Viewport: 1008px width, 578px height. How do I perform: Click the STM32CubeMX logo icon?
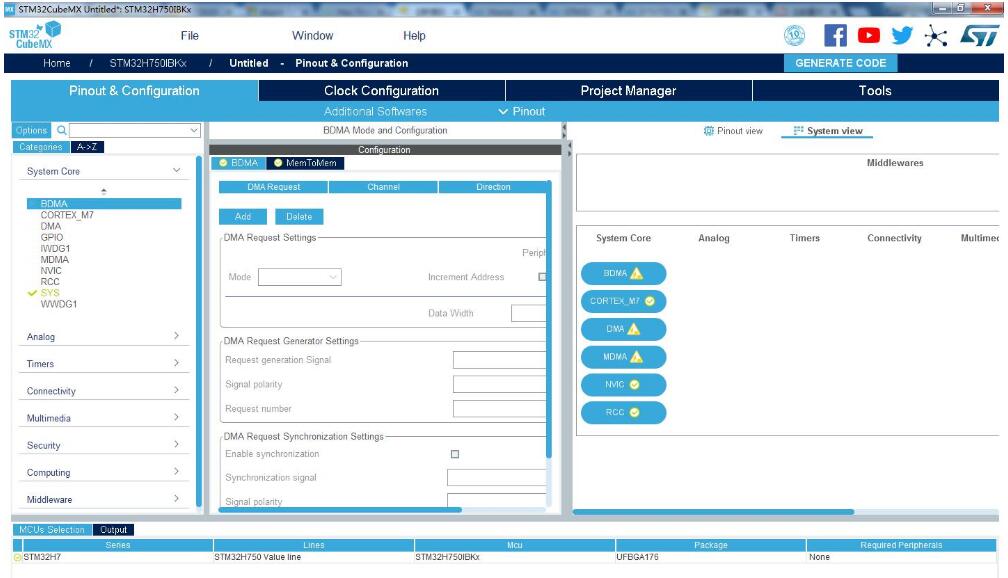pos(35,35)
